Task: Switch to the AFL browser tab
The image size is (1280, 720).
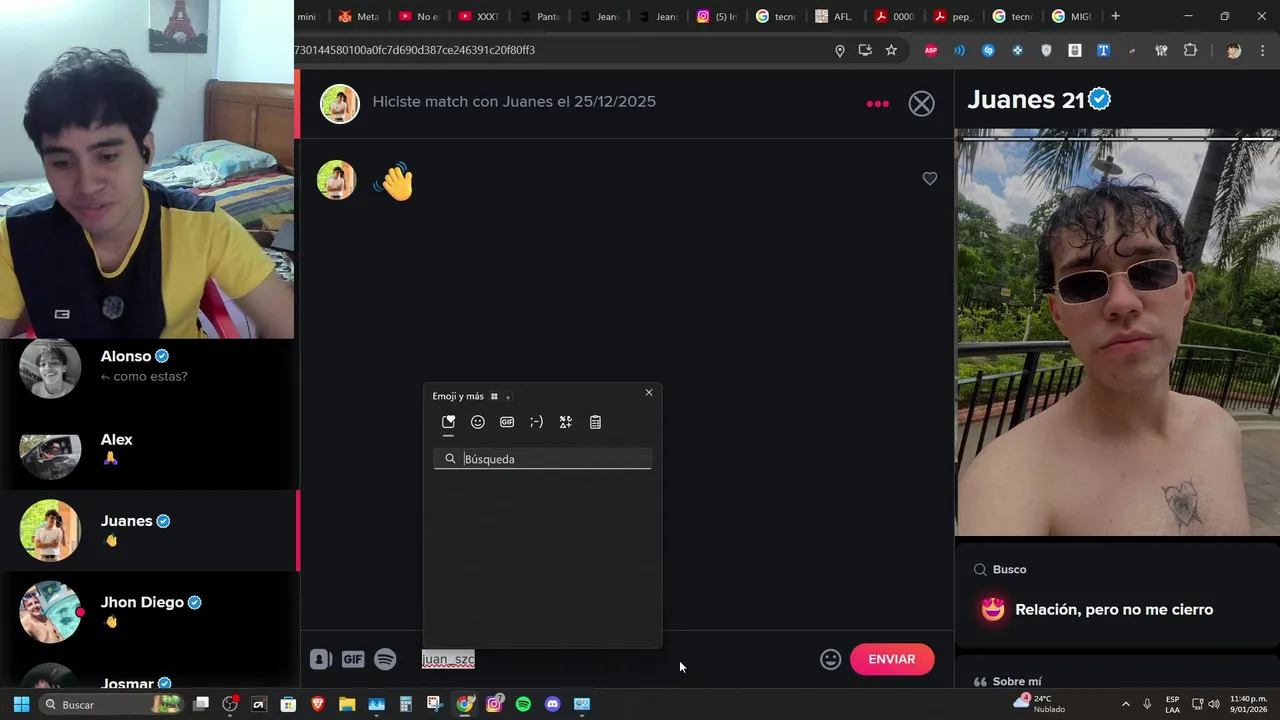Action: click(x=835, y=16)
